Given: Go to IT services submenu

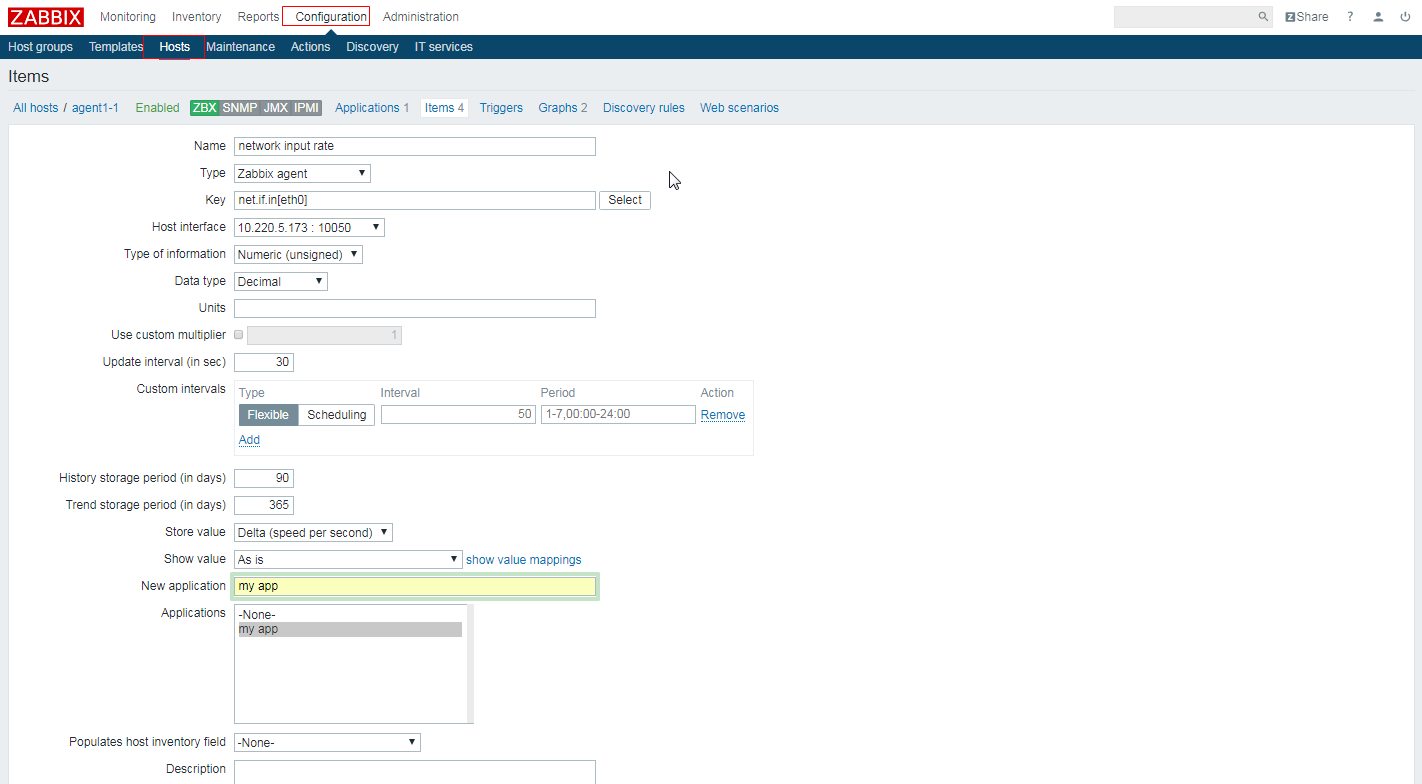Looking at the screenshot, I should [444, 47].
